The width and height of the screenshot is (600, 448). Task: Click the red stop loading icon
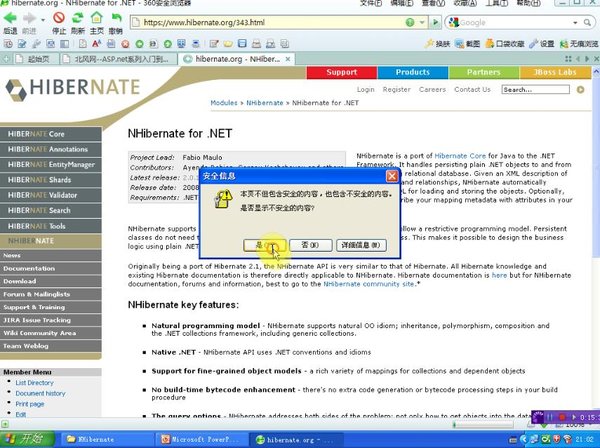coord(60,19)
